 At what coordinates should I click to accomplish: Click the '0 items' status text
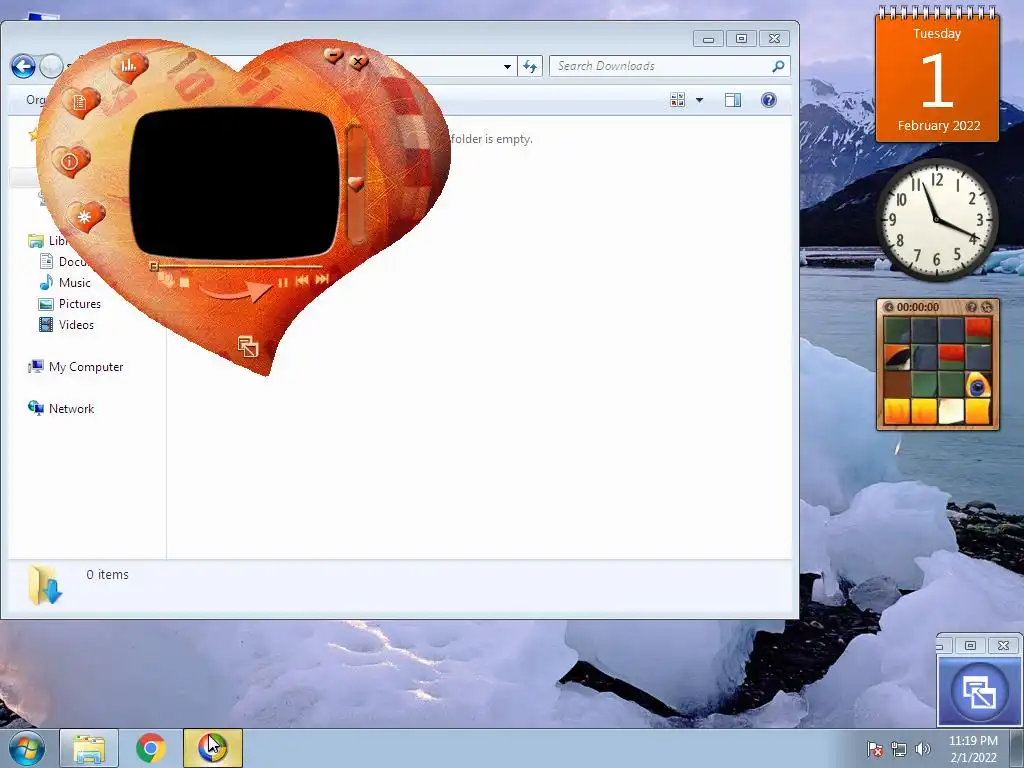click(x=107, y=575)
